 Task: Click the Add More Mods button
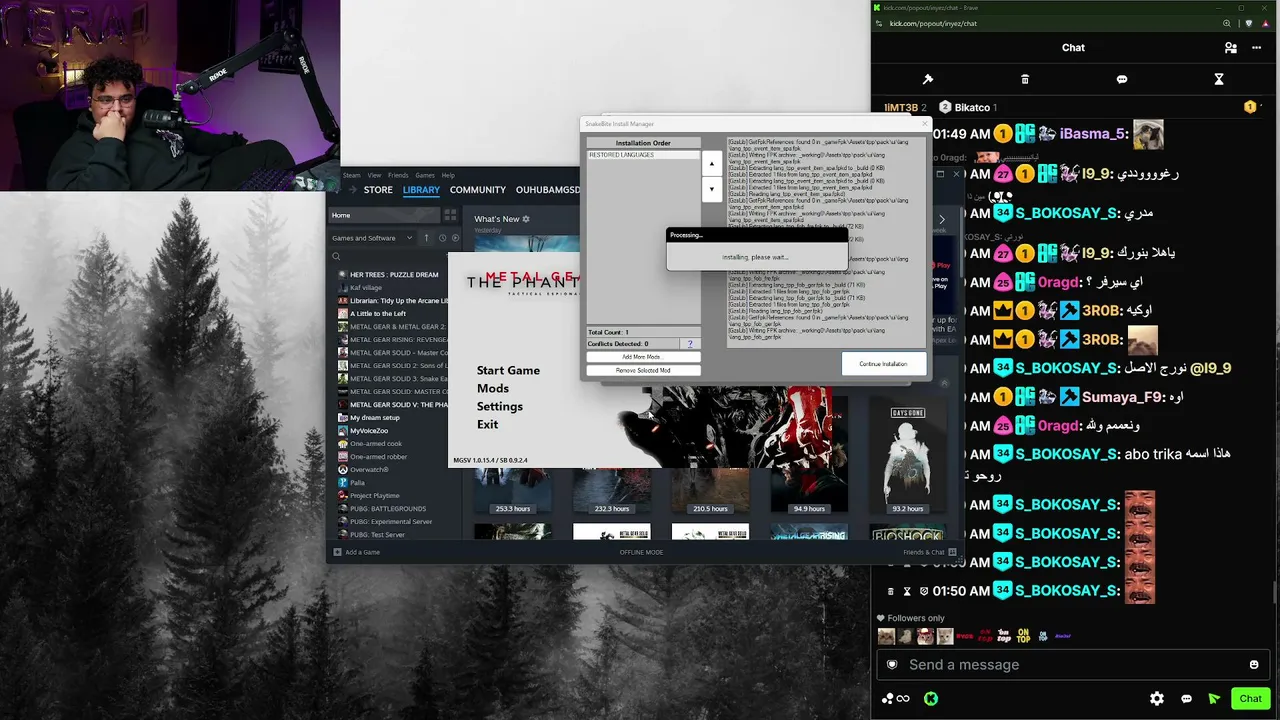(643, 357)
